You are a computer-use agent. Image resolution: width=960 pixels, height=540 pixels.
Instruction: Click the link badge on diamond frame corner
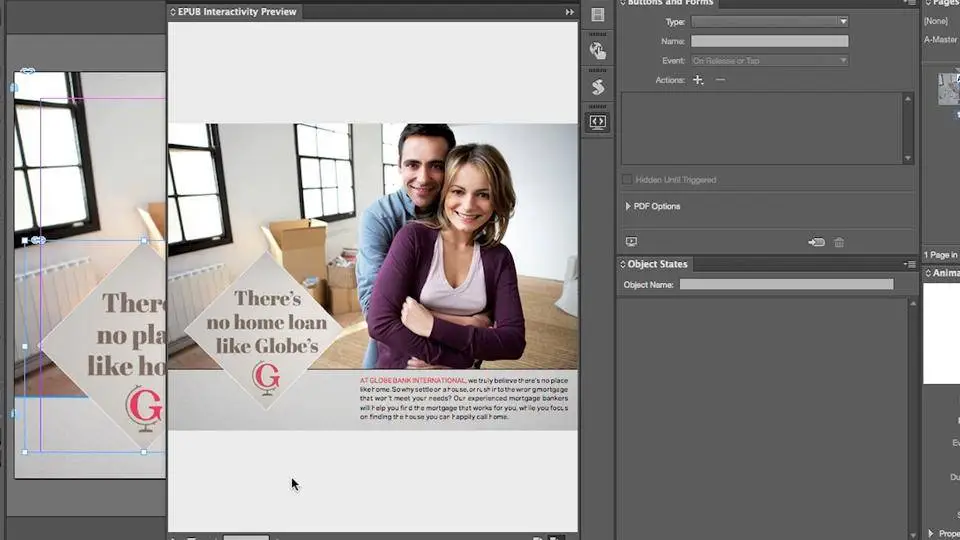[x=38, y=241]
